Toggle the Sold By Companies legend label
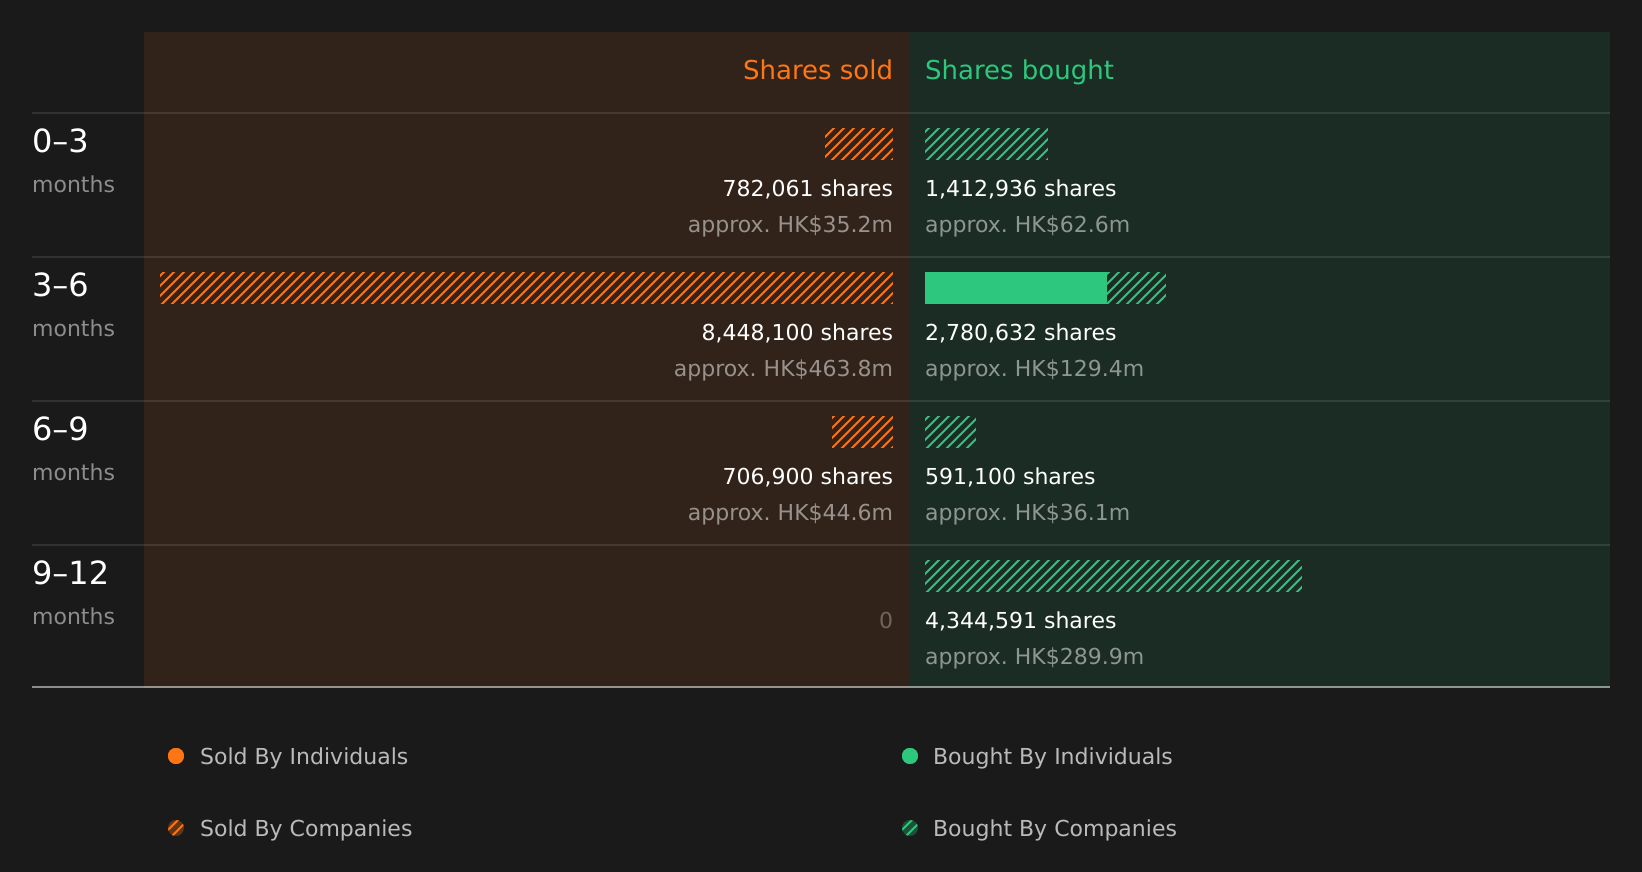 click(306, 828)
